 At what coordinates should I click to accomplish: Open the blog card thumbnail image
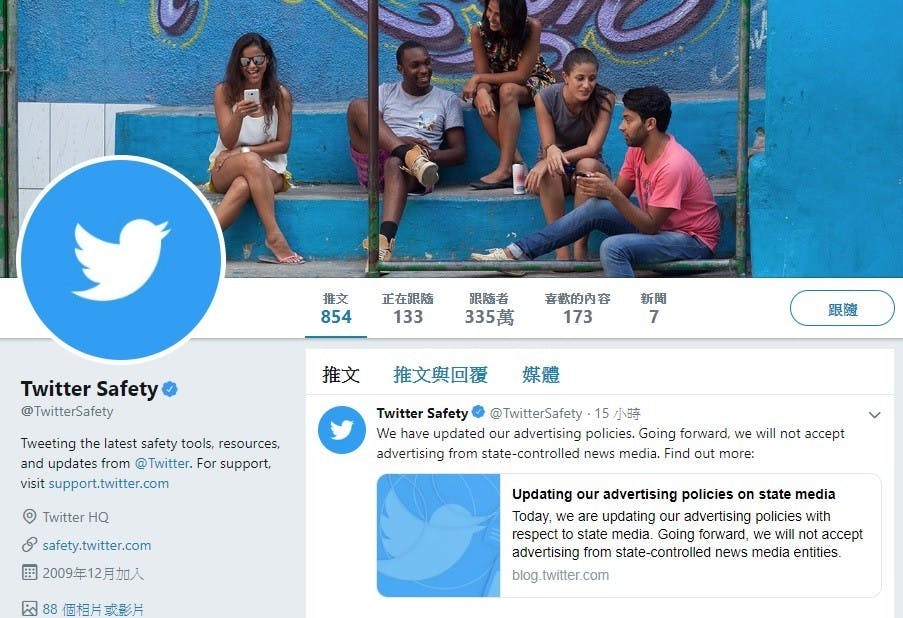tap(439, 535)
